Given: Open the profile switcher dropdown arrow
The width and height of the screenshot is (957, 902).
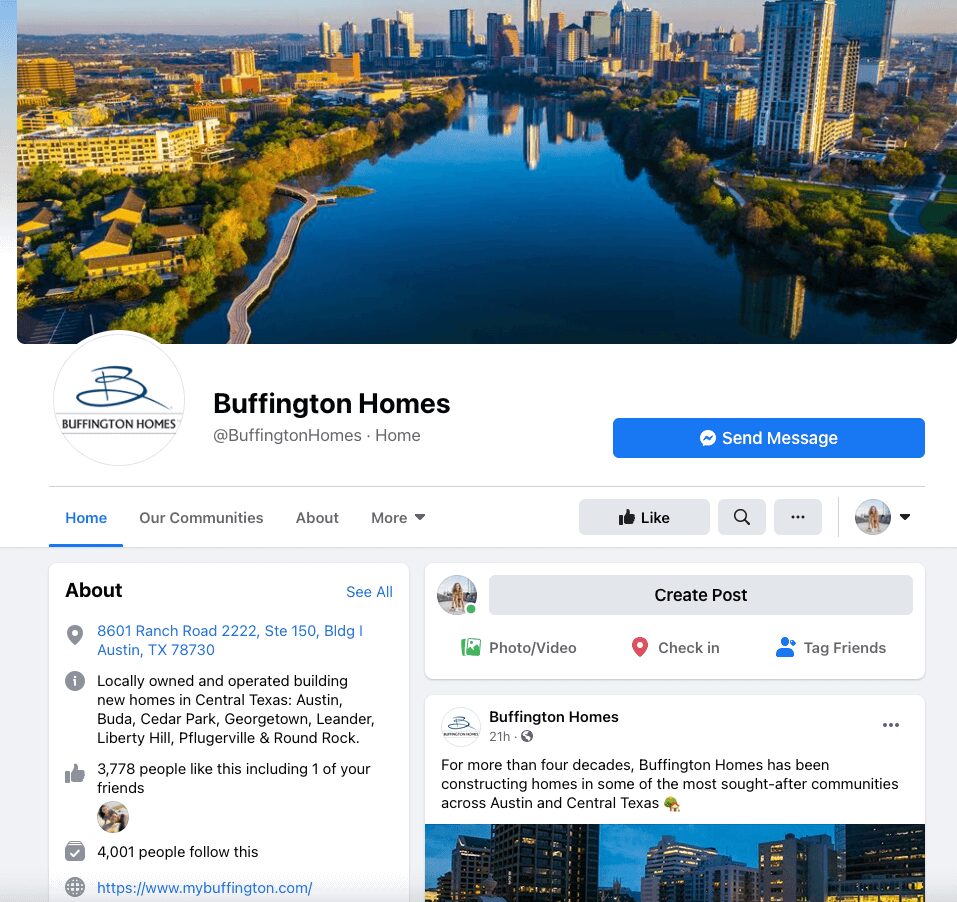Looking at the screenshot, I should [x=905, y=517].
